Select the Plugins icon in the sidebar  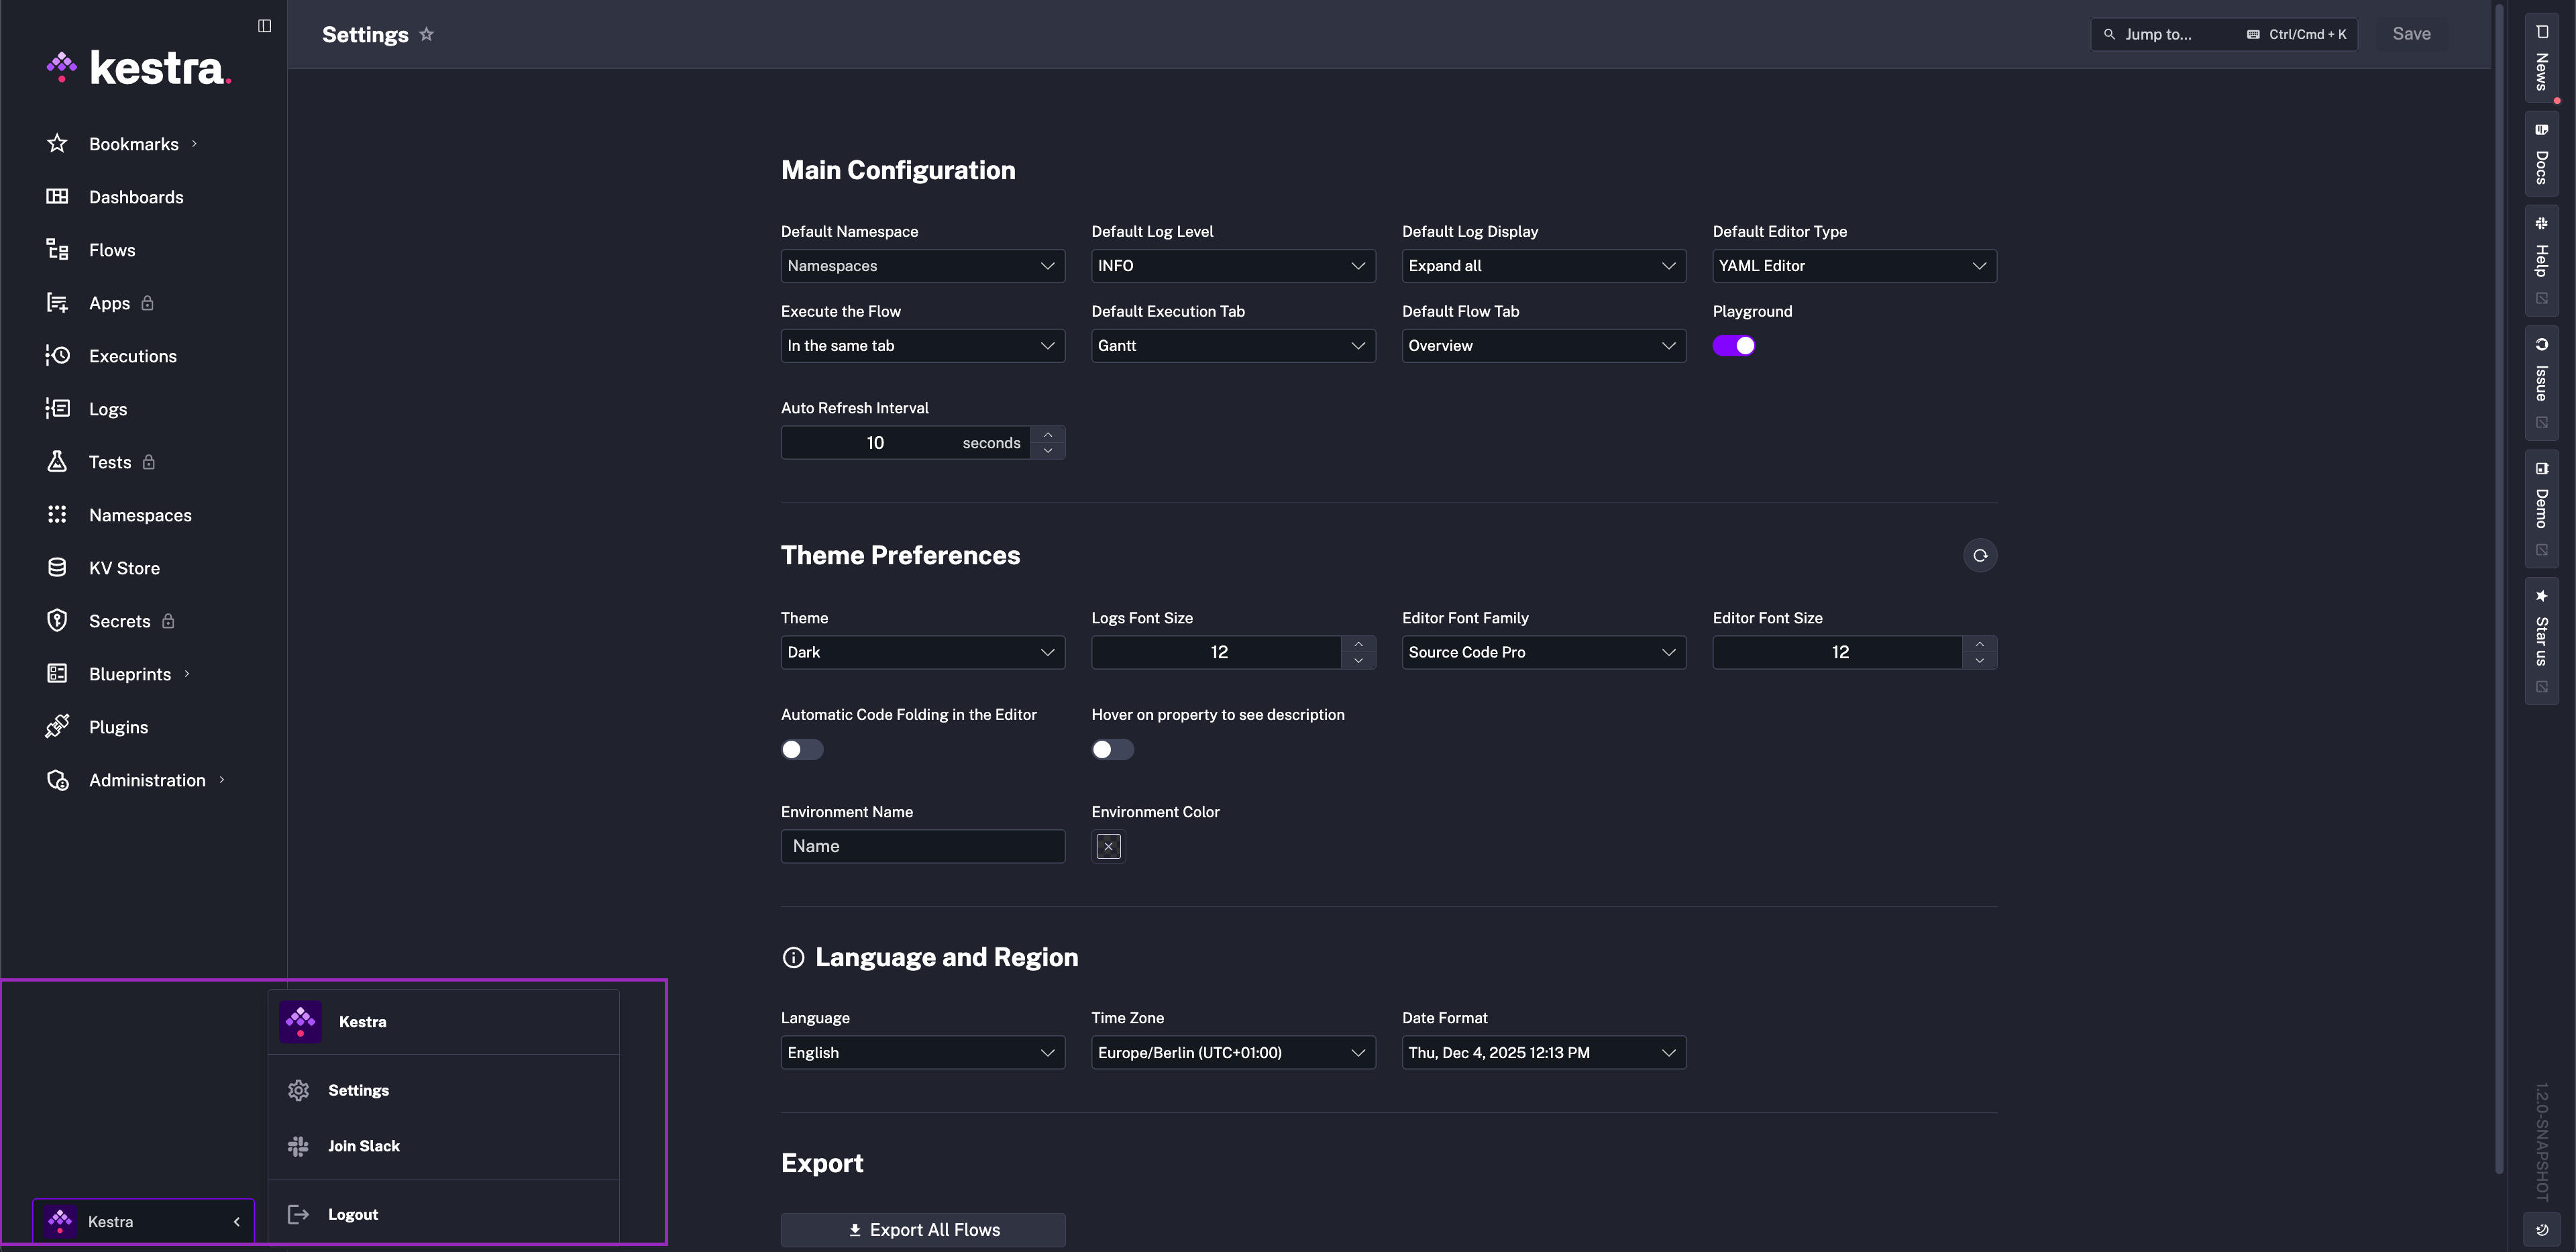pyautogui.click(x=57, y=726)
